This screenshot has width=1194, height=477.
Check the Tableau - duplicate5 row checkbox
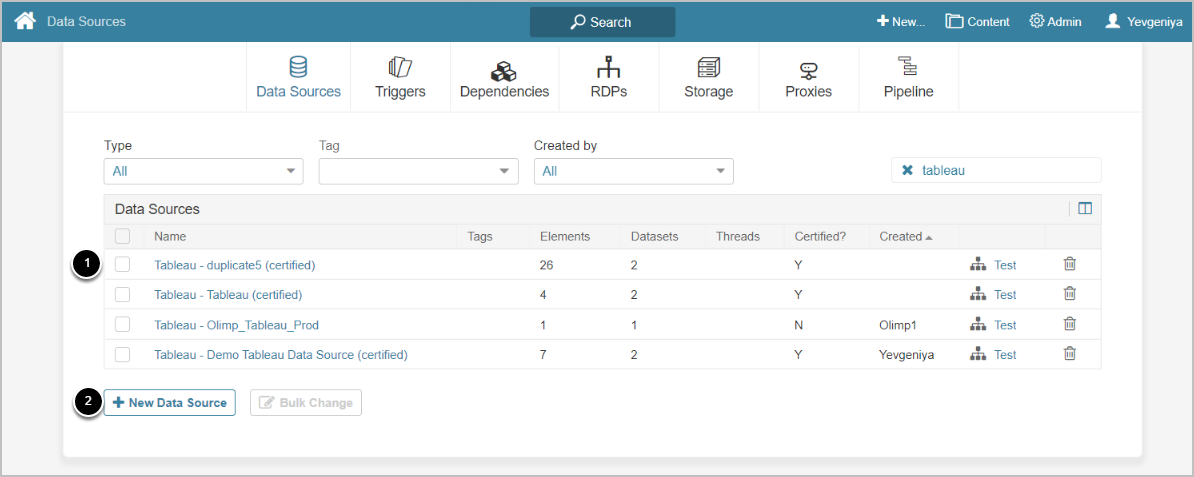122,265
